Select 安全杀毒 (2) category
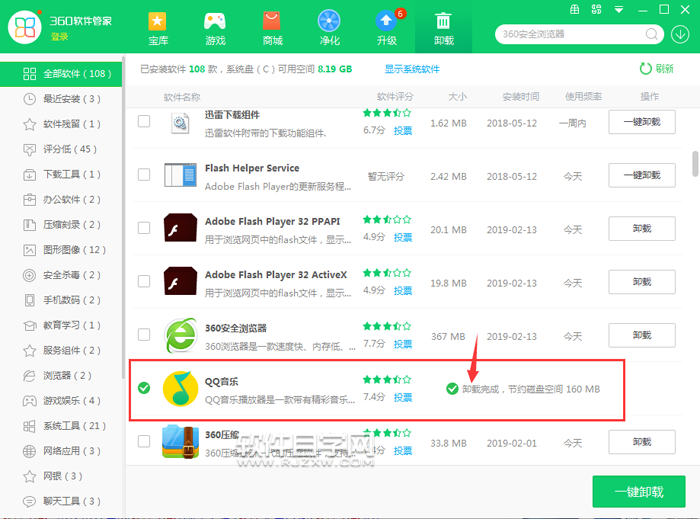The height and width of the screenshot is (519, 700). (x=62, y=275)
